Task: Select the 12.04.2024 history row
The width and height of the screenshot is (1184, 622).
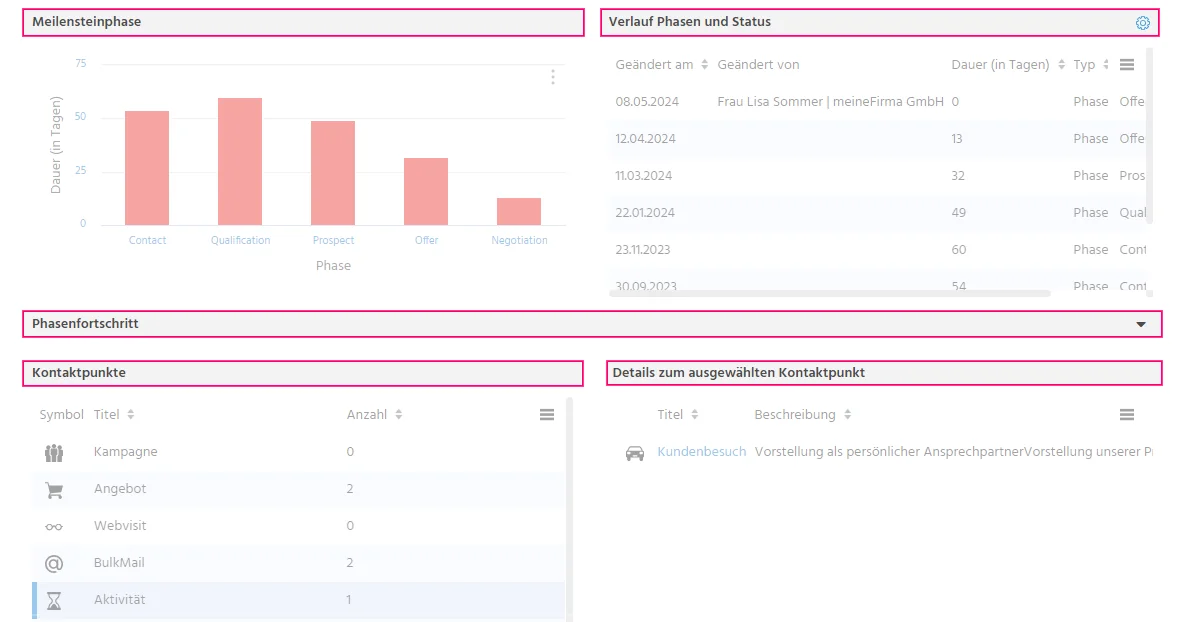Action: point(877,139)
